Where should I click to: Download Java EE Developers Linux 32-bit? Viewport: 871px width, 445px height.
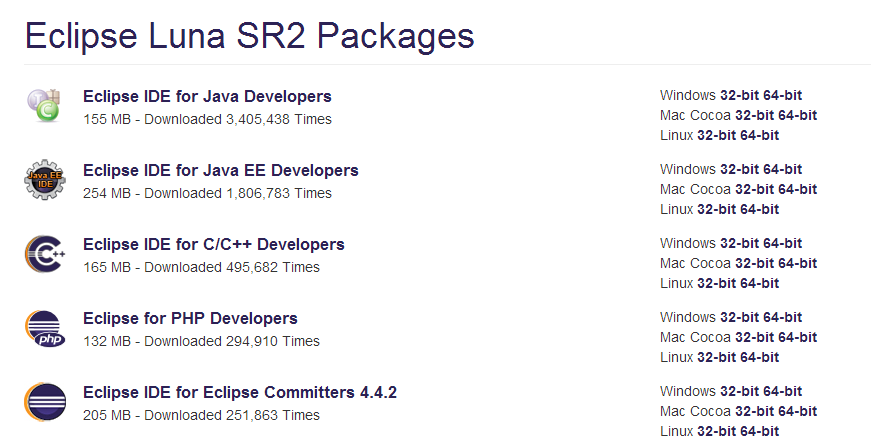716,209
